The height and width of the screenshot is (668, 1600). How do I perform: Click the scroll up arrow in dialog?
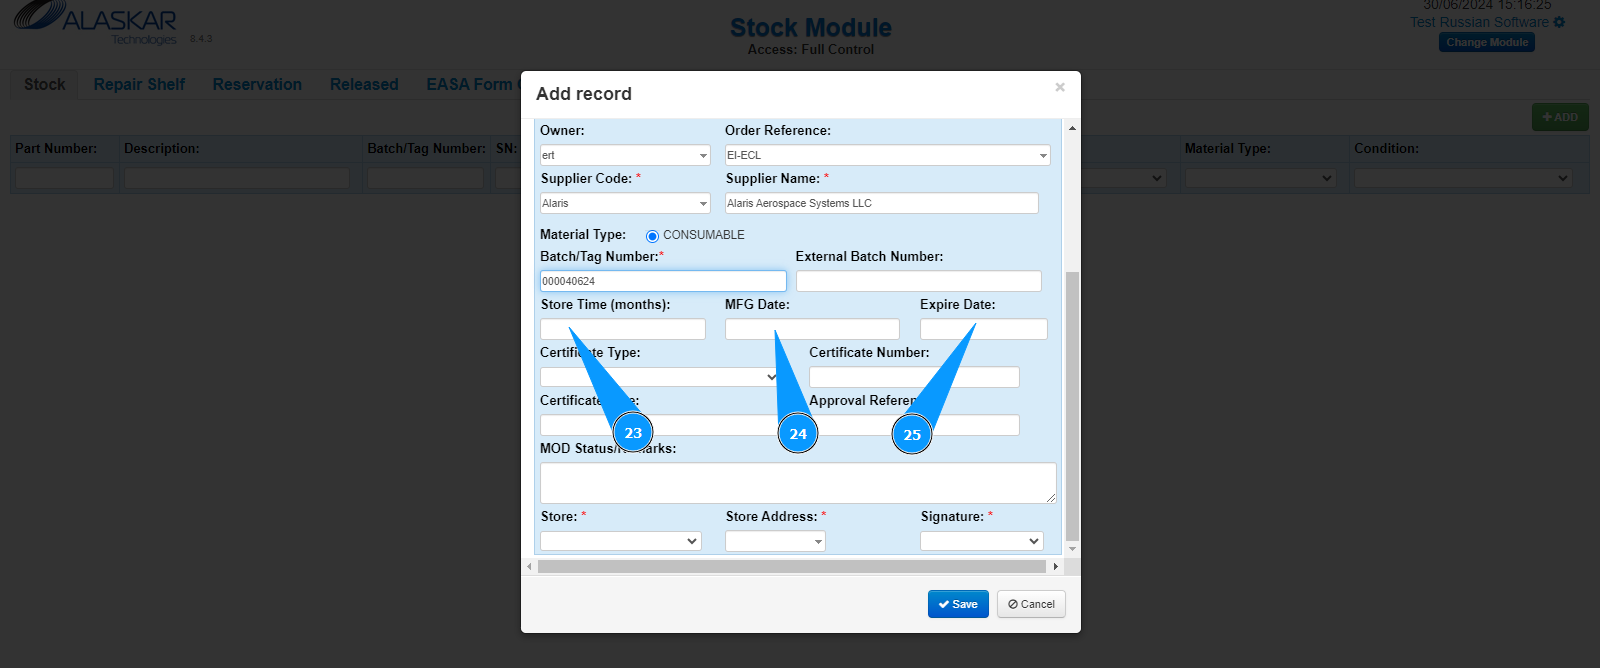(x=1072, y=129)
